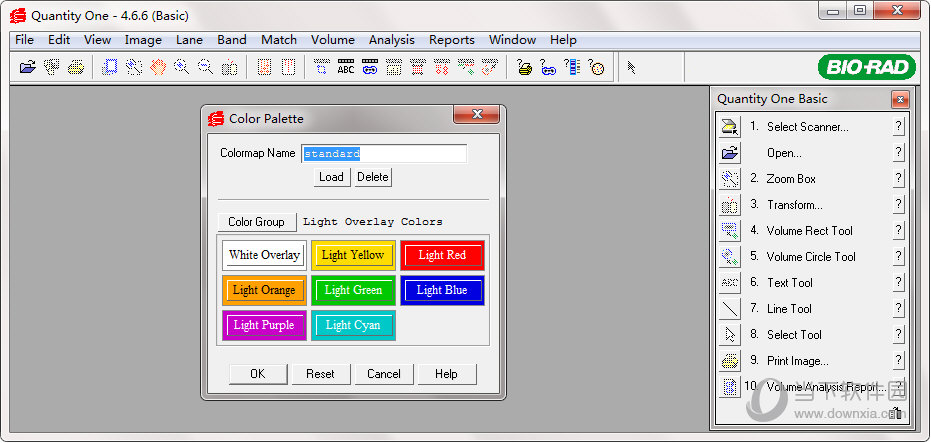Viewport: 931px width, 443px height.
Task: Click the ? help button beside Zoom Box
Action: [898, 179]
